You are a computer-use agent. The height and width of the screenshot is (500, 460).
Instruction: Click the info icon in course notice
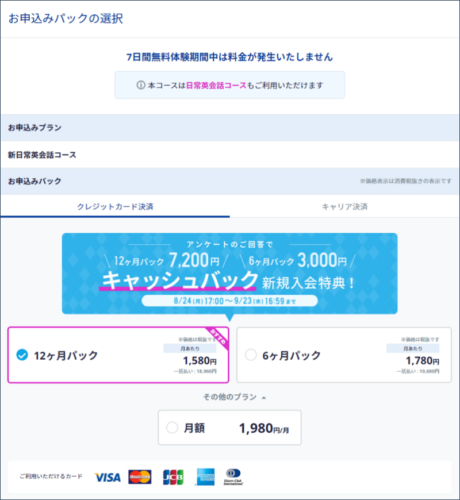(141, 85)
